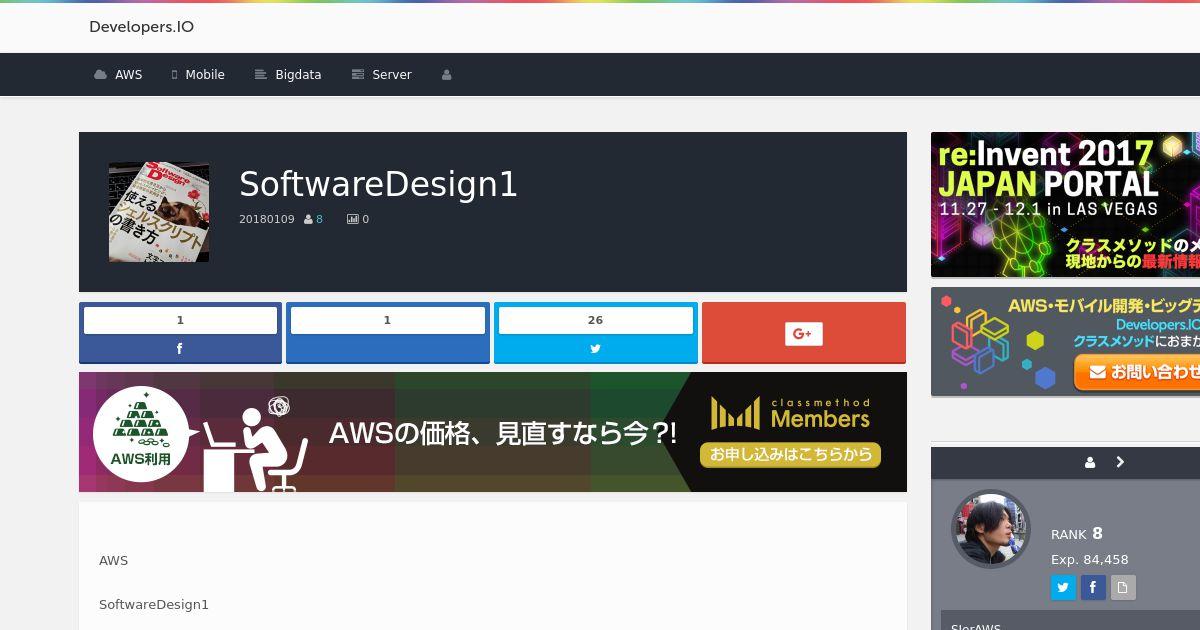Screen dimensions: 1200x630
Task: Click the お申し込みはこちらから button
Action: coord(790,454)
